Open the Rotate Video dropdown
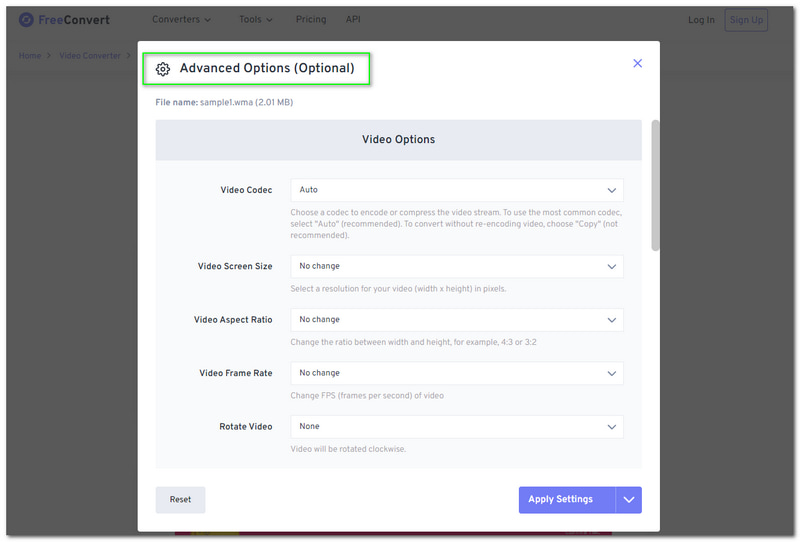This screenshot has width=800, height=542. (x=456, y=426)
